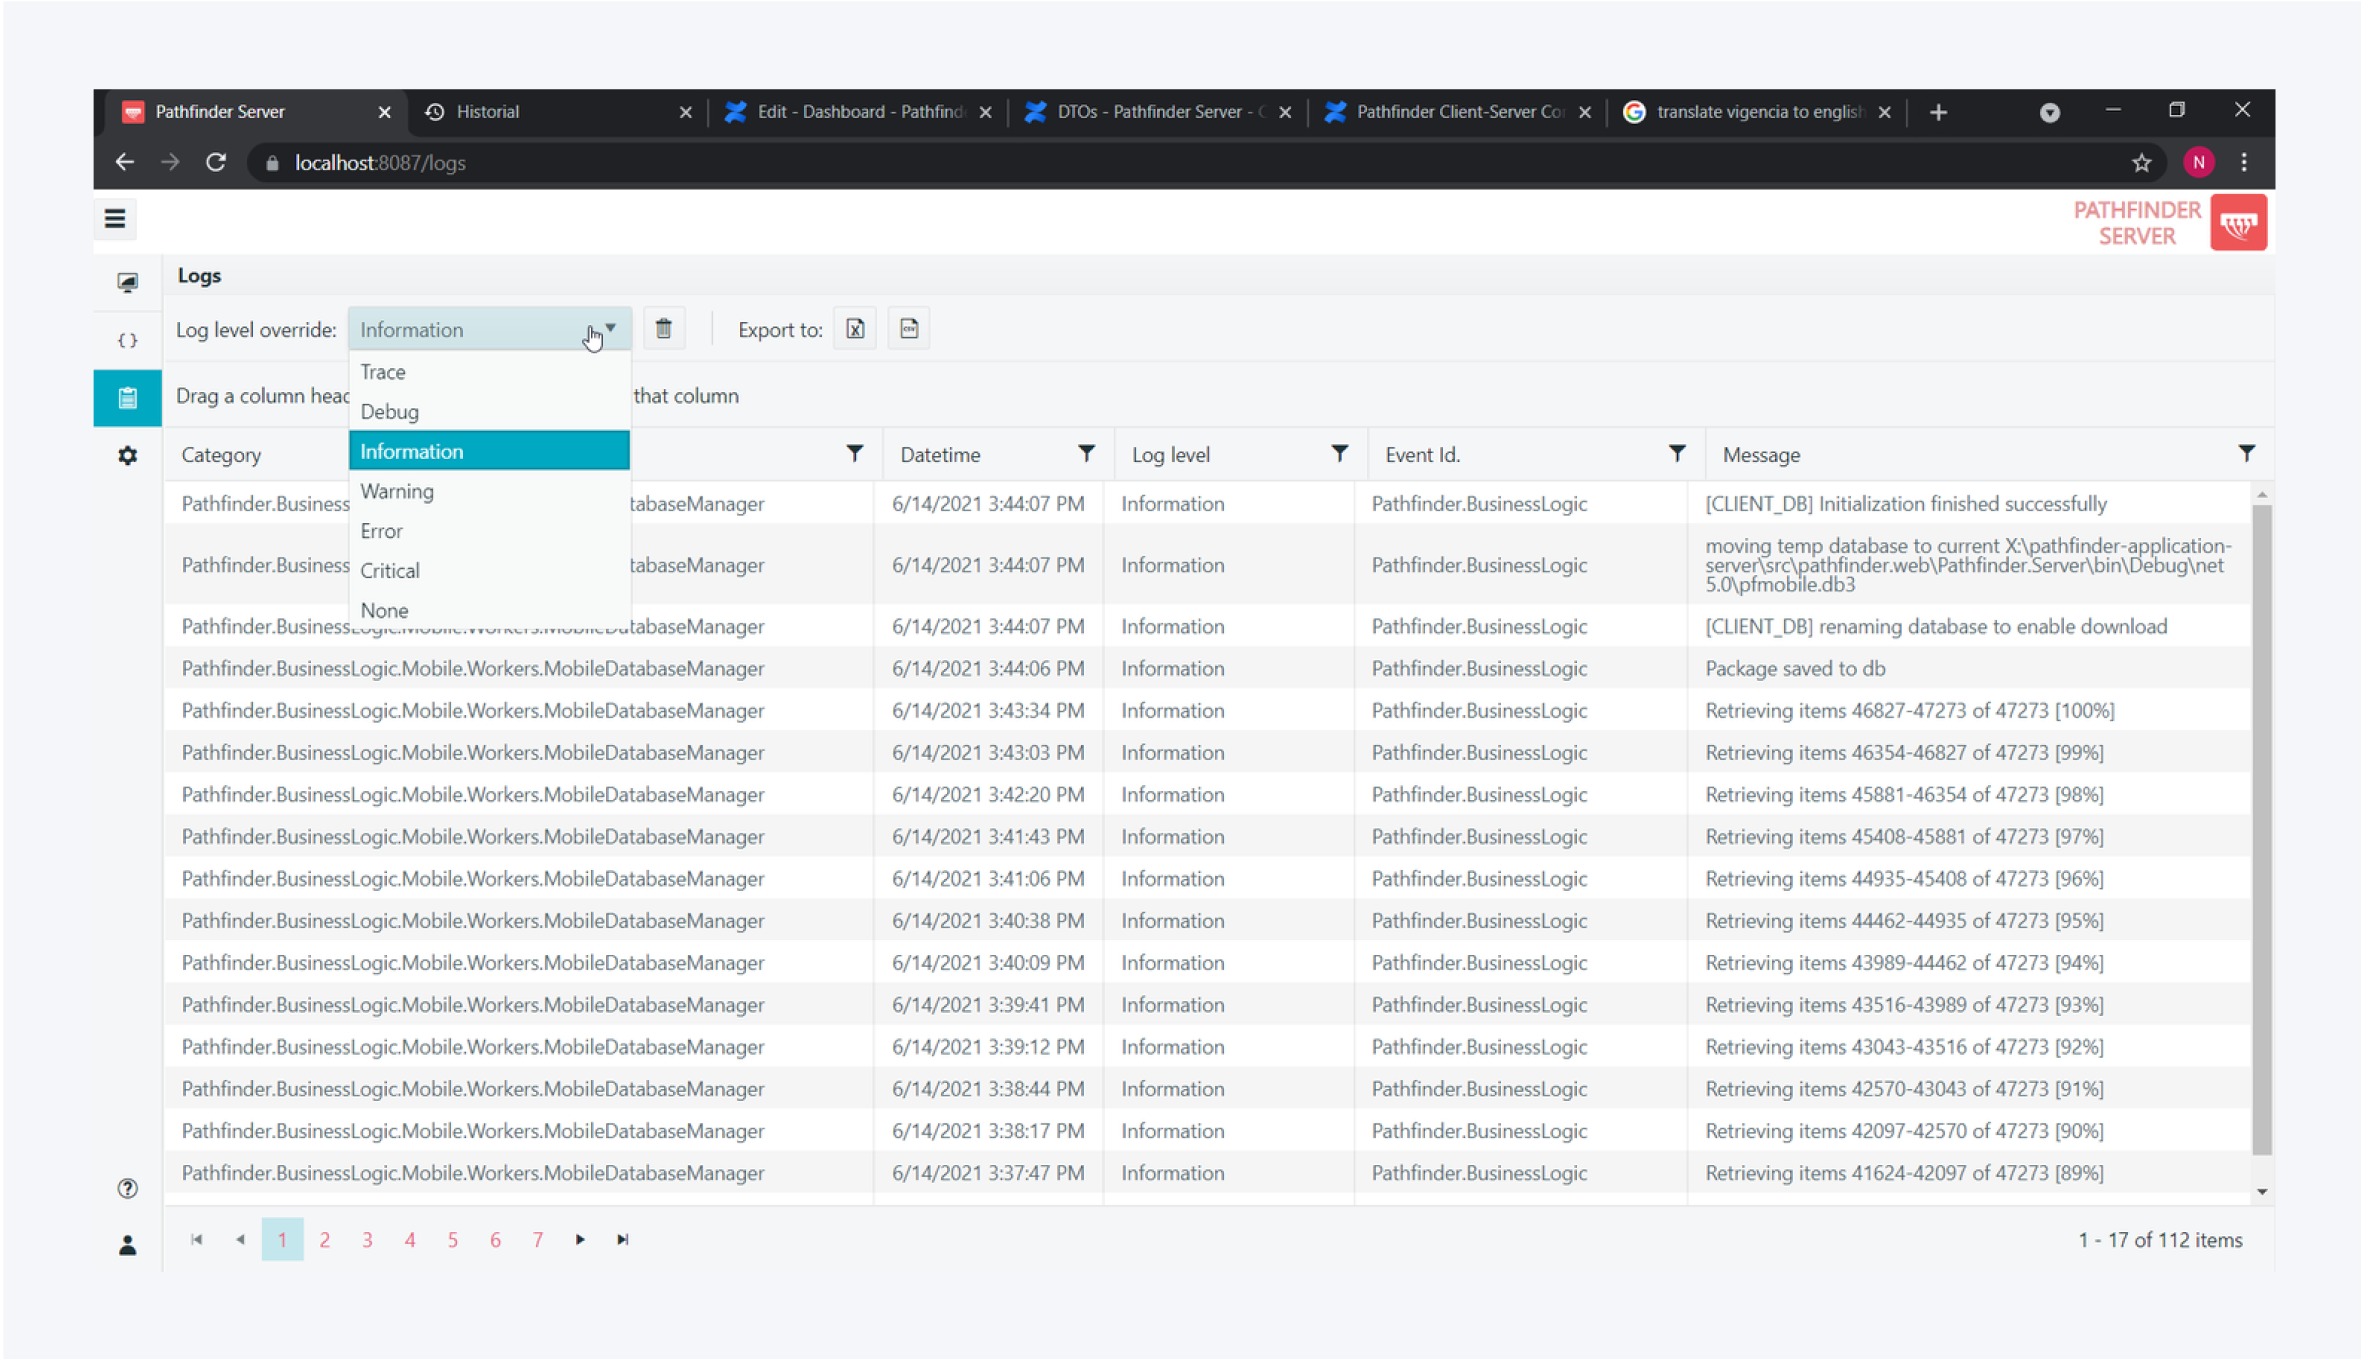Reload the localhost logs page

pos(216,162)
